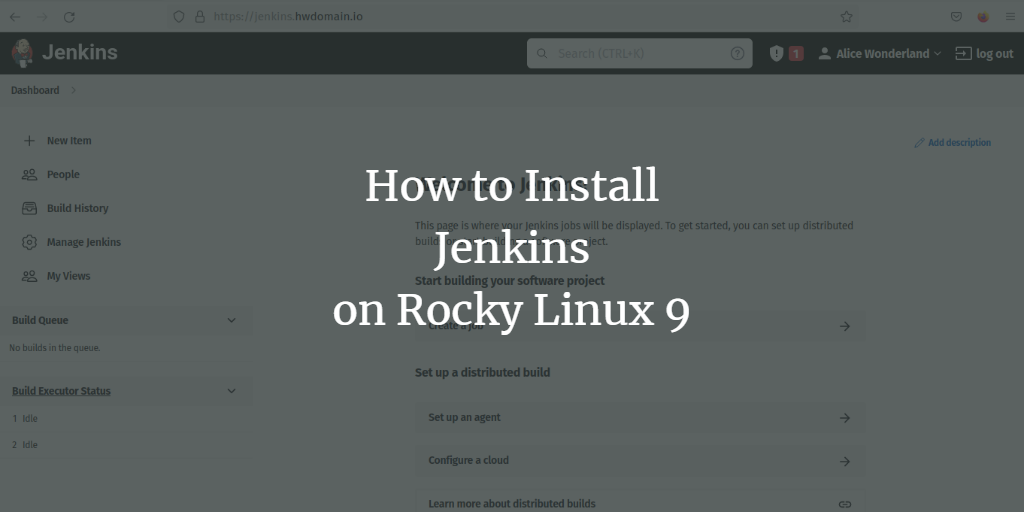Open search help question mark icon
The width and height of the screenshot is (1024, 512).
737,54
